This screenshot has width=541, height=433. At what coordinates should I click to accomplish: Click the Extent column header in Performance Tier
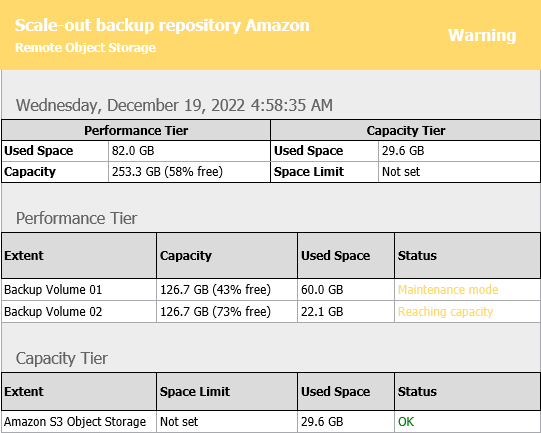tap(79, 256)
